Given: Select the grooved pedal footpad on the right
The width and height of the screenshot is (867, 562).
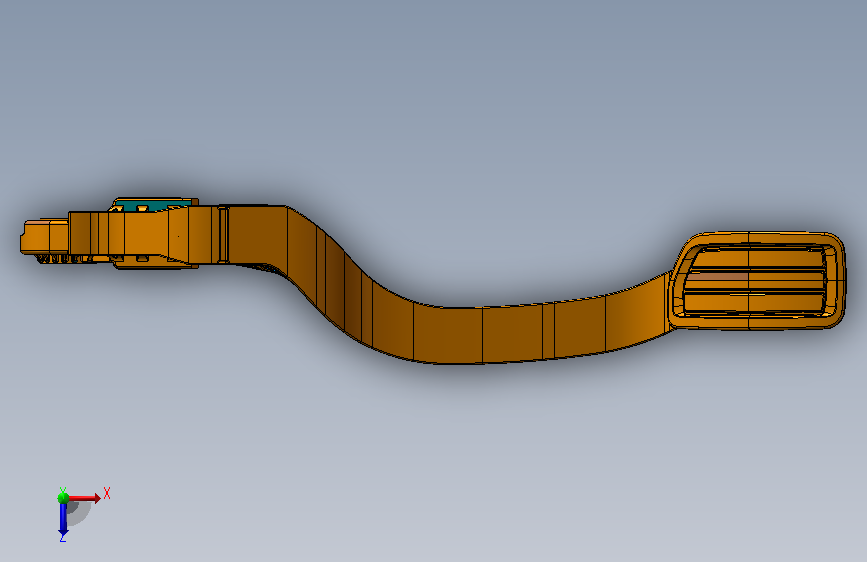Looking at the screenshot, I should tap(758, 281).
